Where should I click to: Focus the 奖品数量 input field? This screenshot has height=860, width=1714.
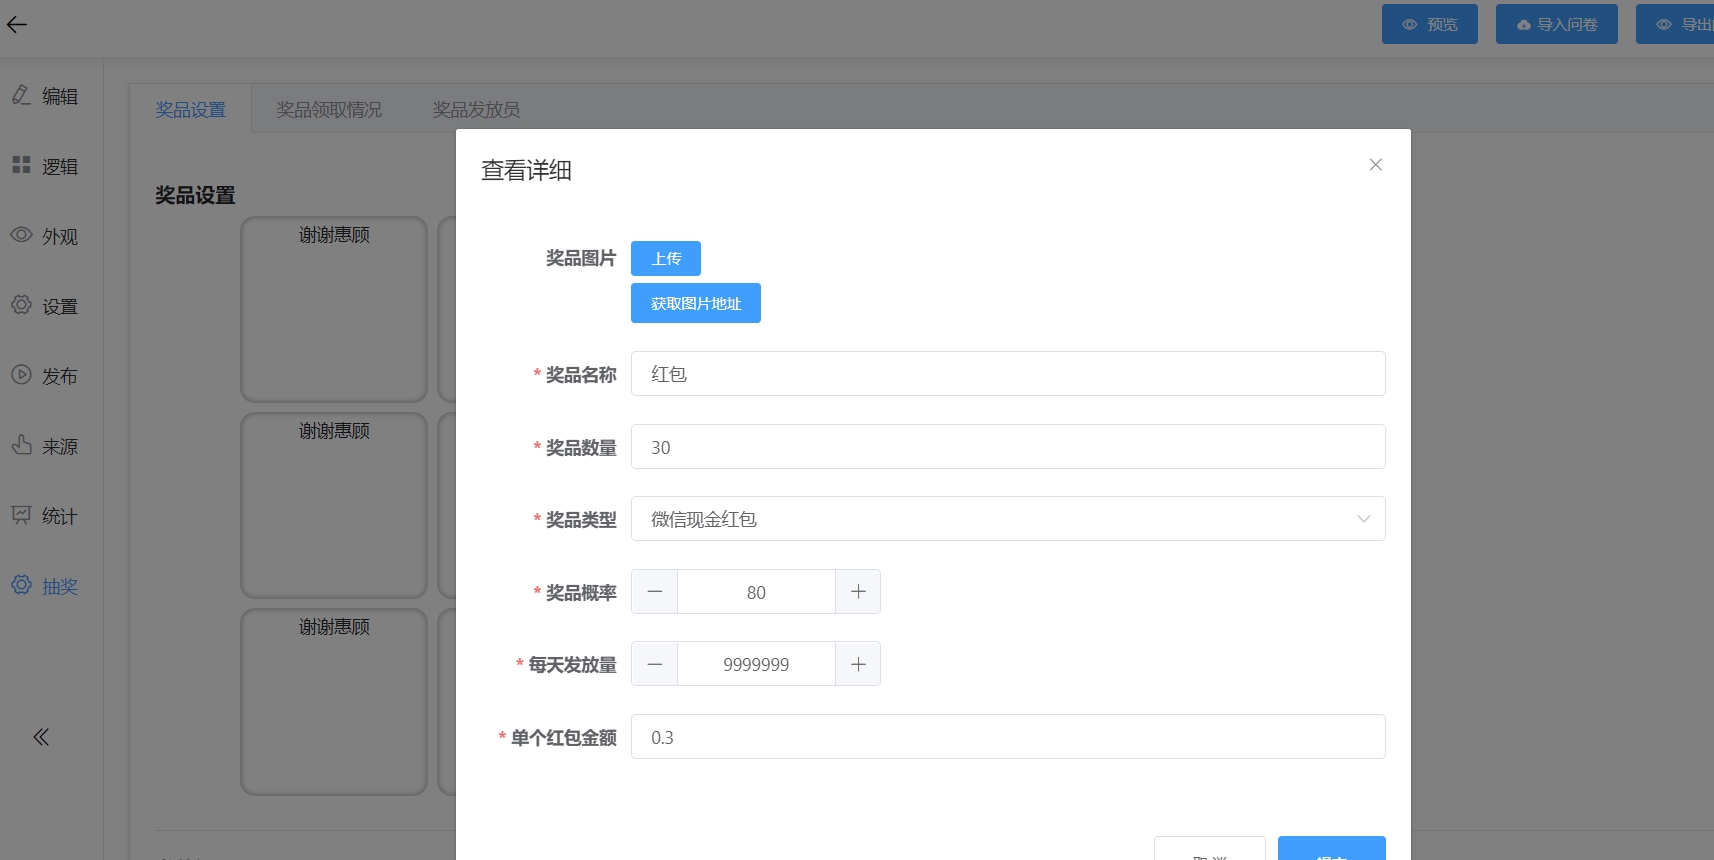[1008, 447]
